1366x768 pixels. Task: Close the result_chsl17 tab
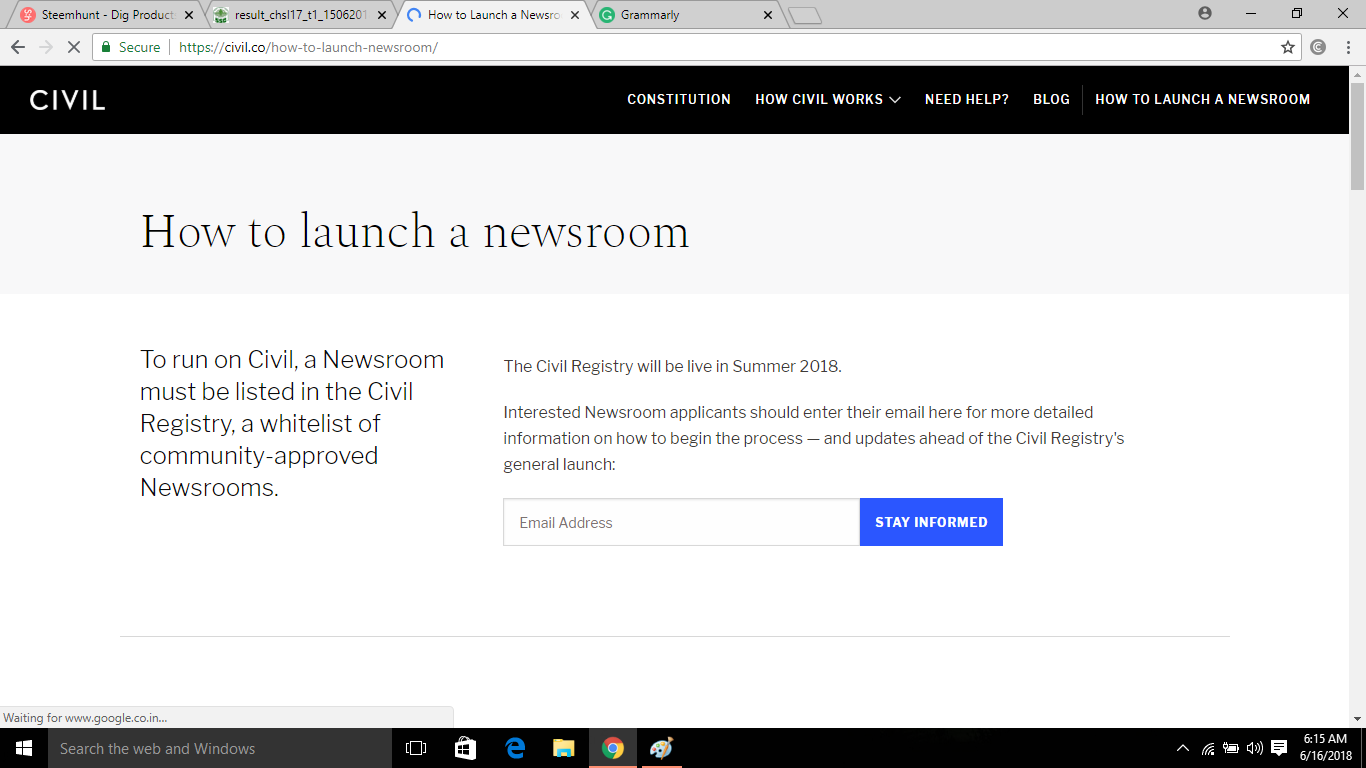(383, 15)
